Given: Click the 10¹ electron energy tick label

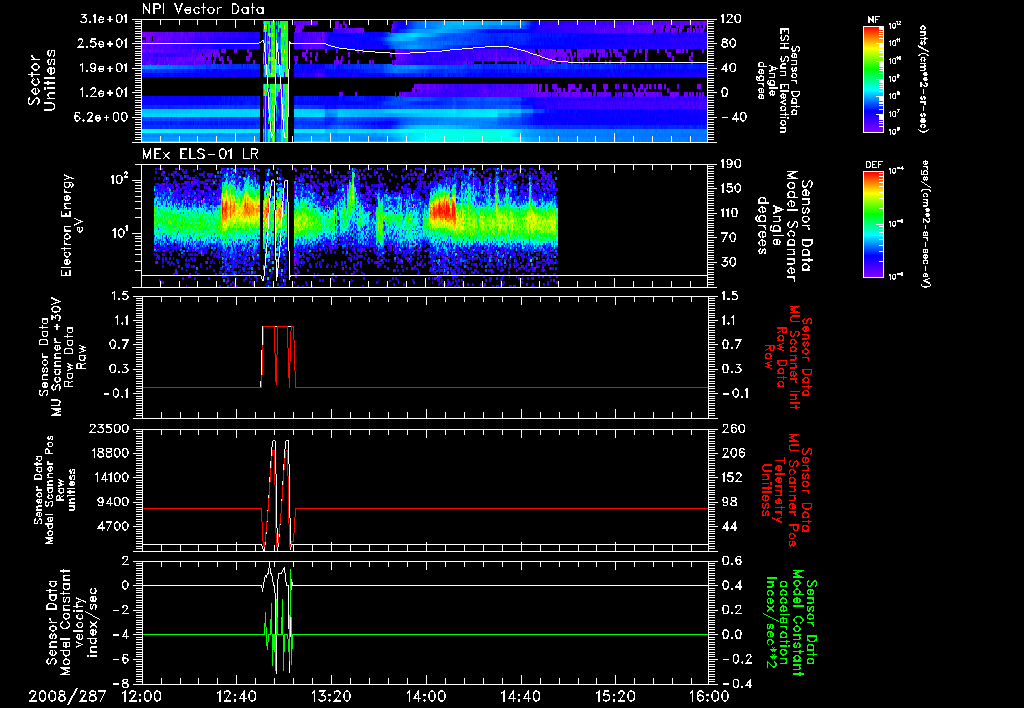Looking at the screenshot, I should (118, 233).
